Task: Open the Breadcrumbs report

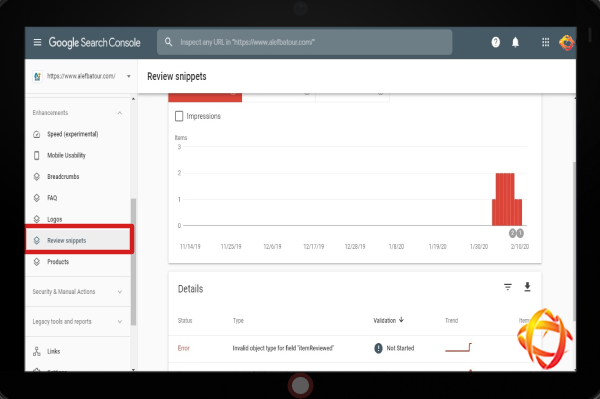Action: click(63, 177)
